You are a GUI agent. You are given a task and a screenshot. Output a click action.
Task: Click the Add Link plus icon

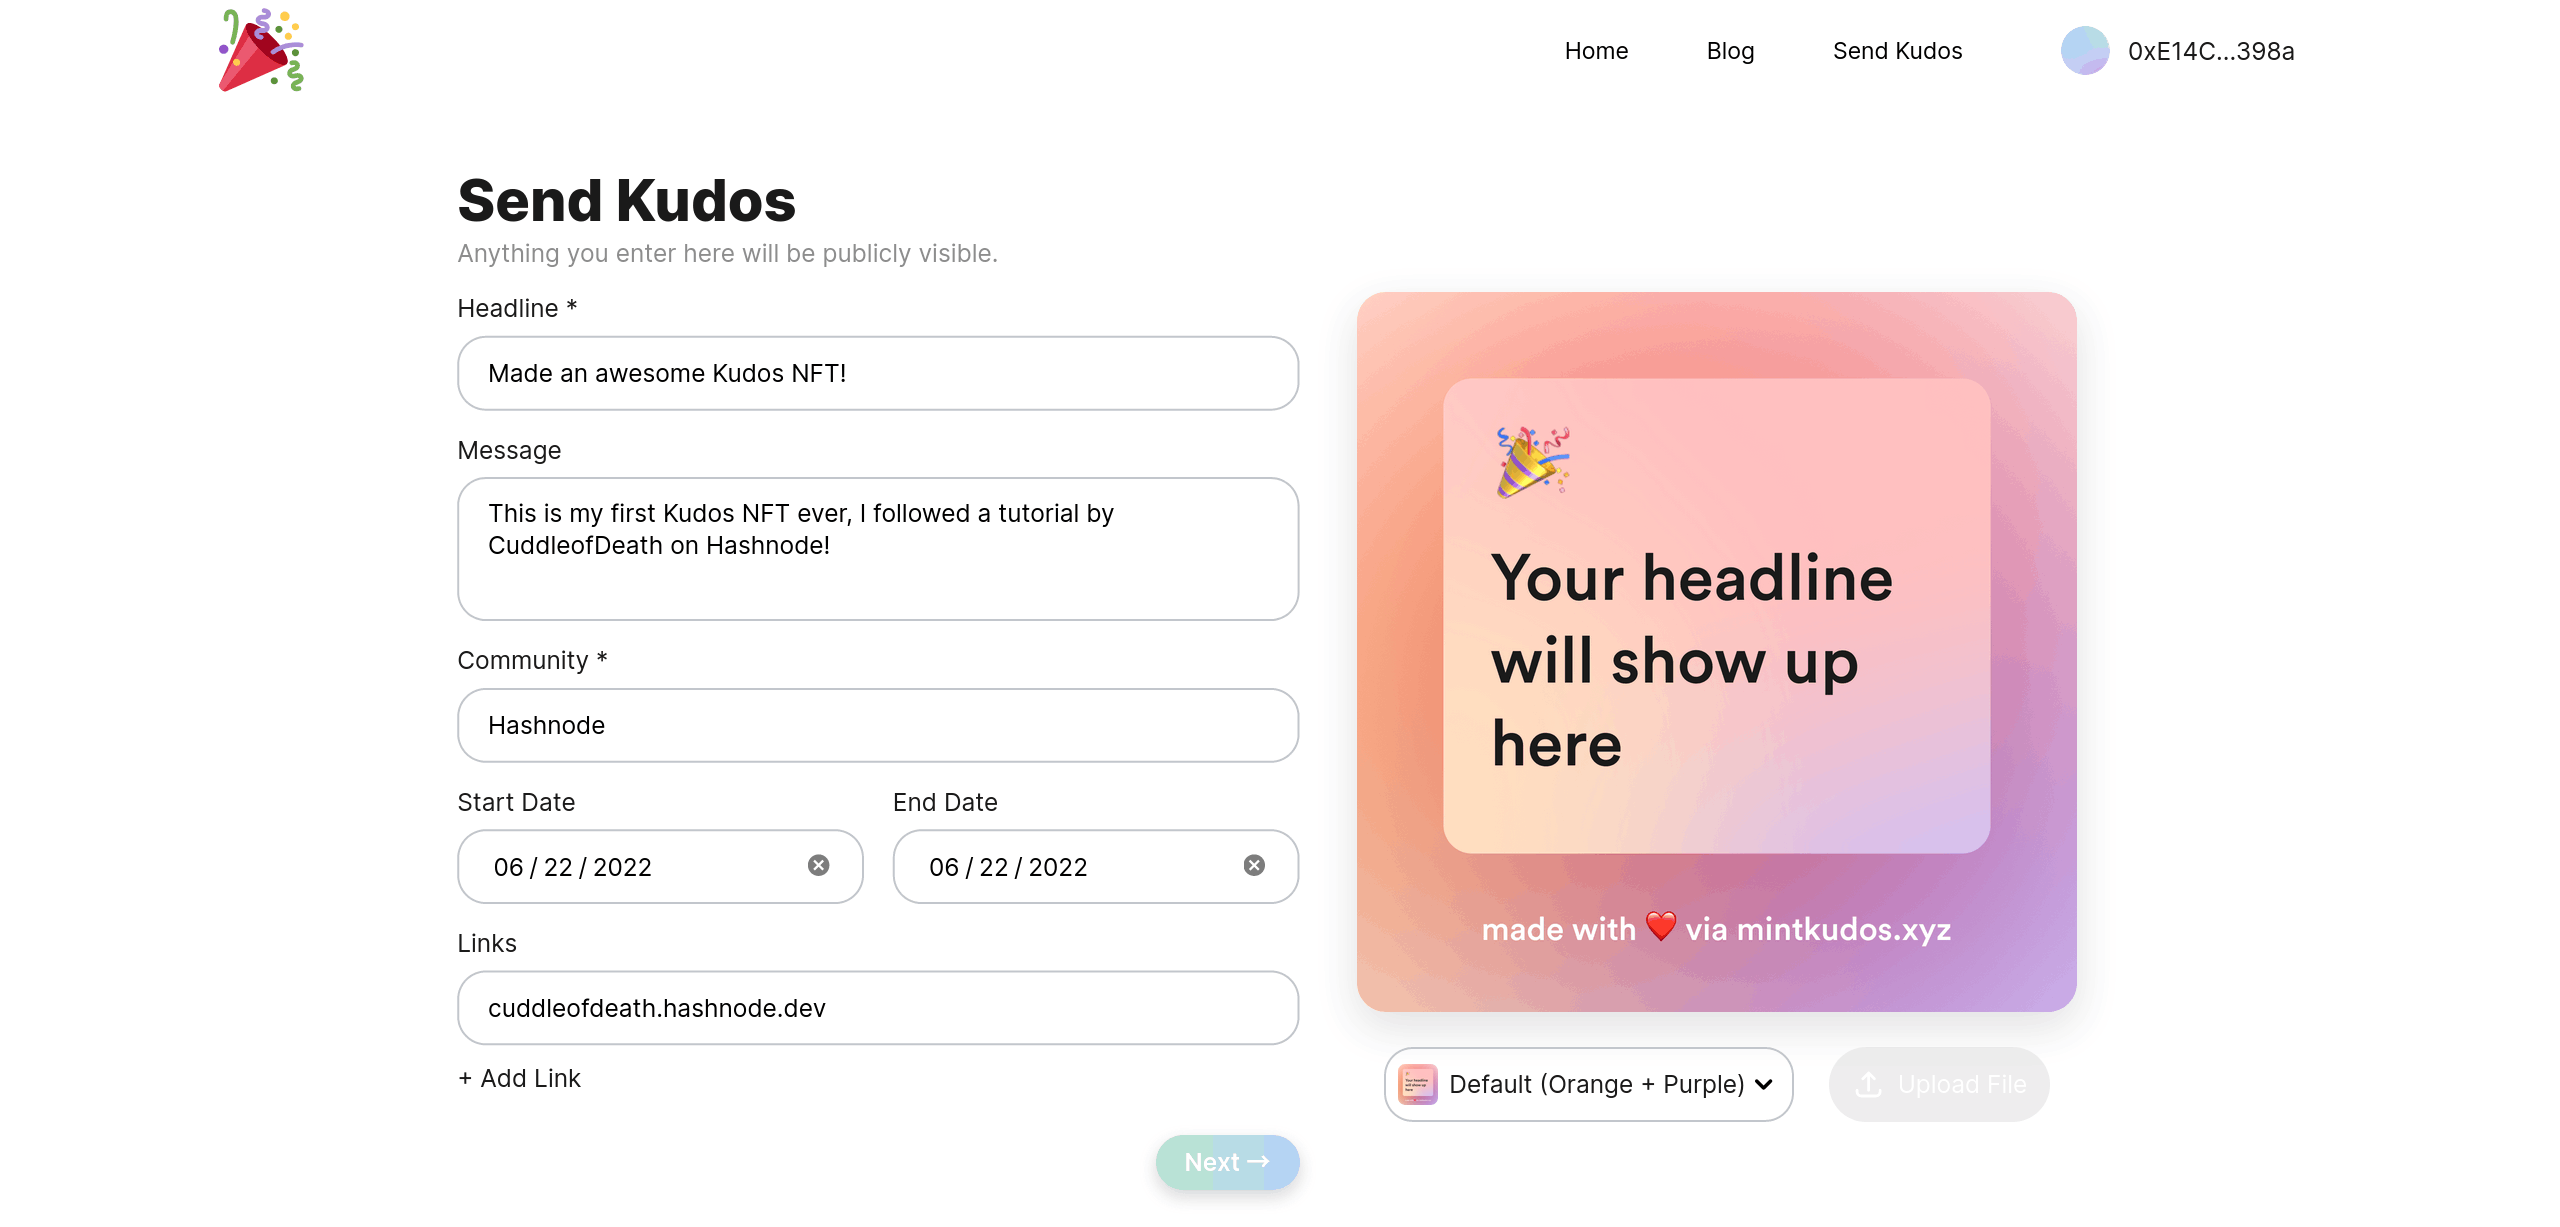point(465,1079)
